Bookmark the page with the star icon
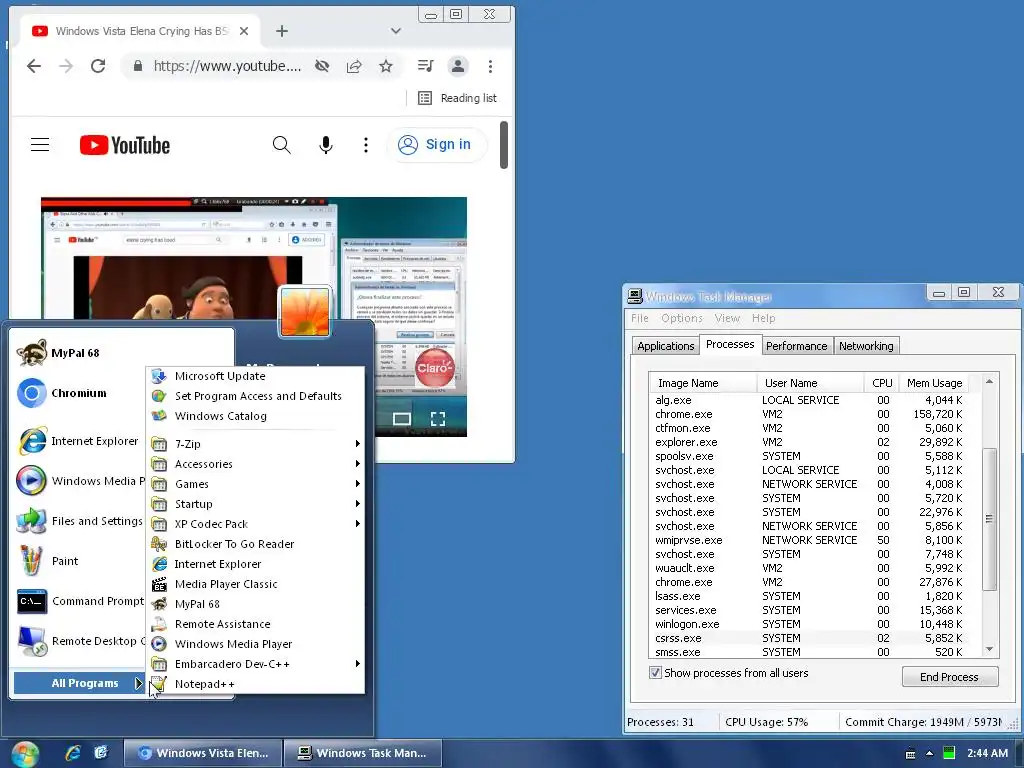This screenshot has height=768, width=1024. (386, 66)
